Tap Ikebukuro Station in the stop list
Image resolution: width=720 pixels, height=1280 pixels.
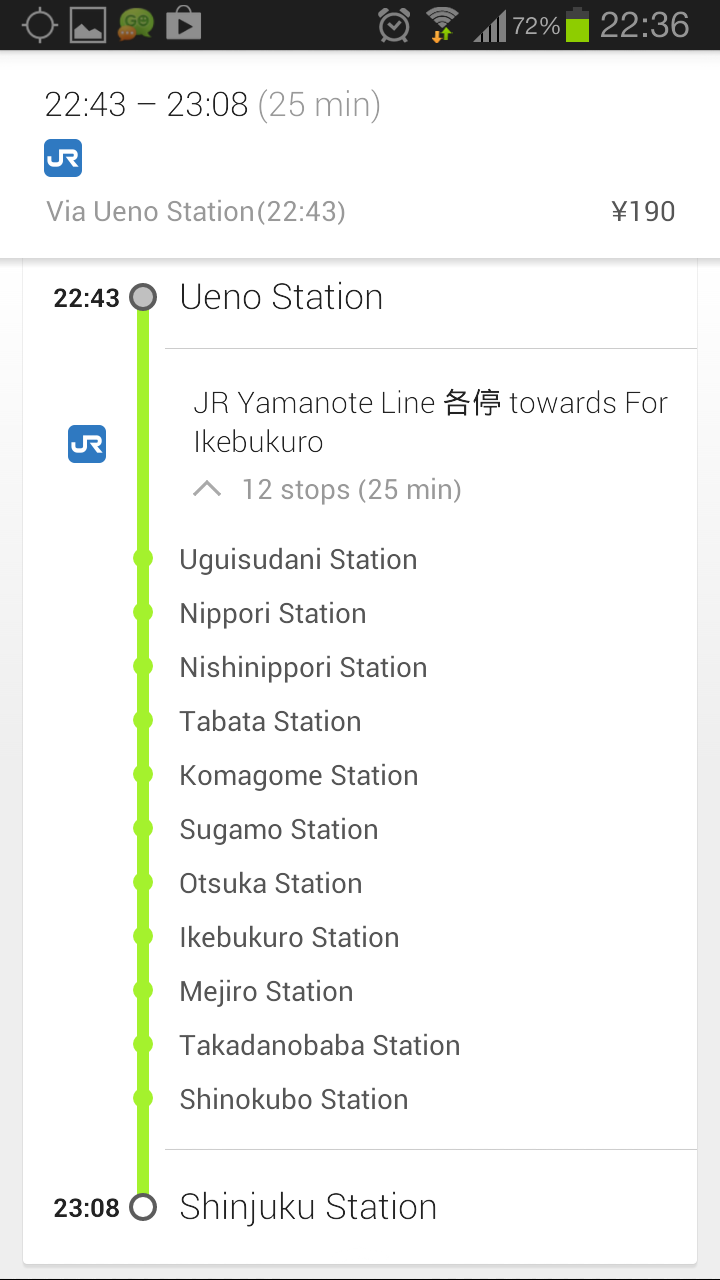289,937
